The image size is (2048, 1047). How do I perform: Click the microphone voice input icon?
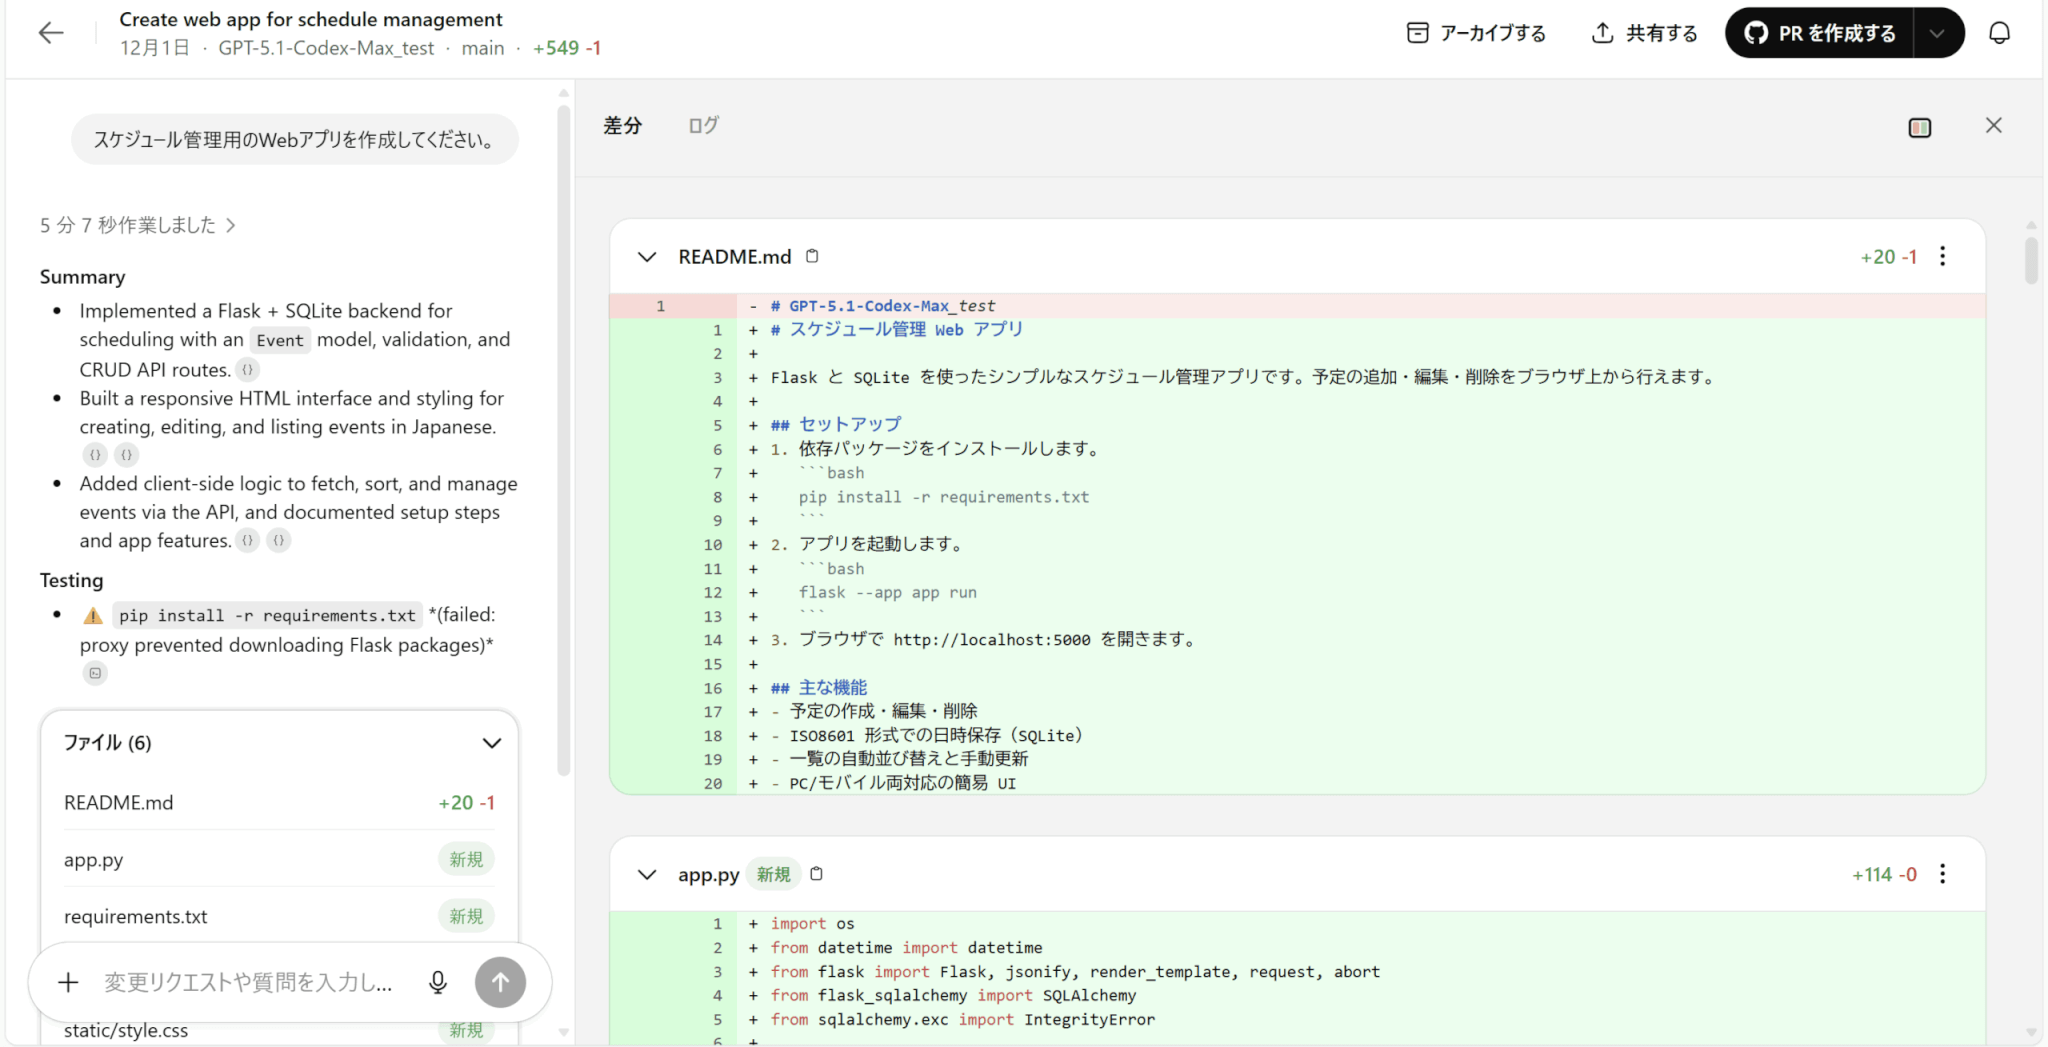[x=437, y=982]
